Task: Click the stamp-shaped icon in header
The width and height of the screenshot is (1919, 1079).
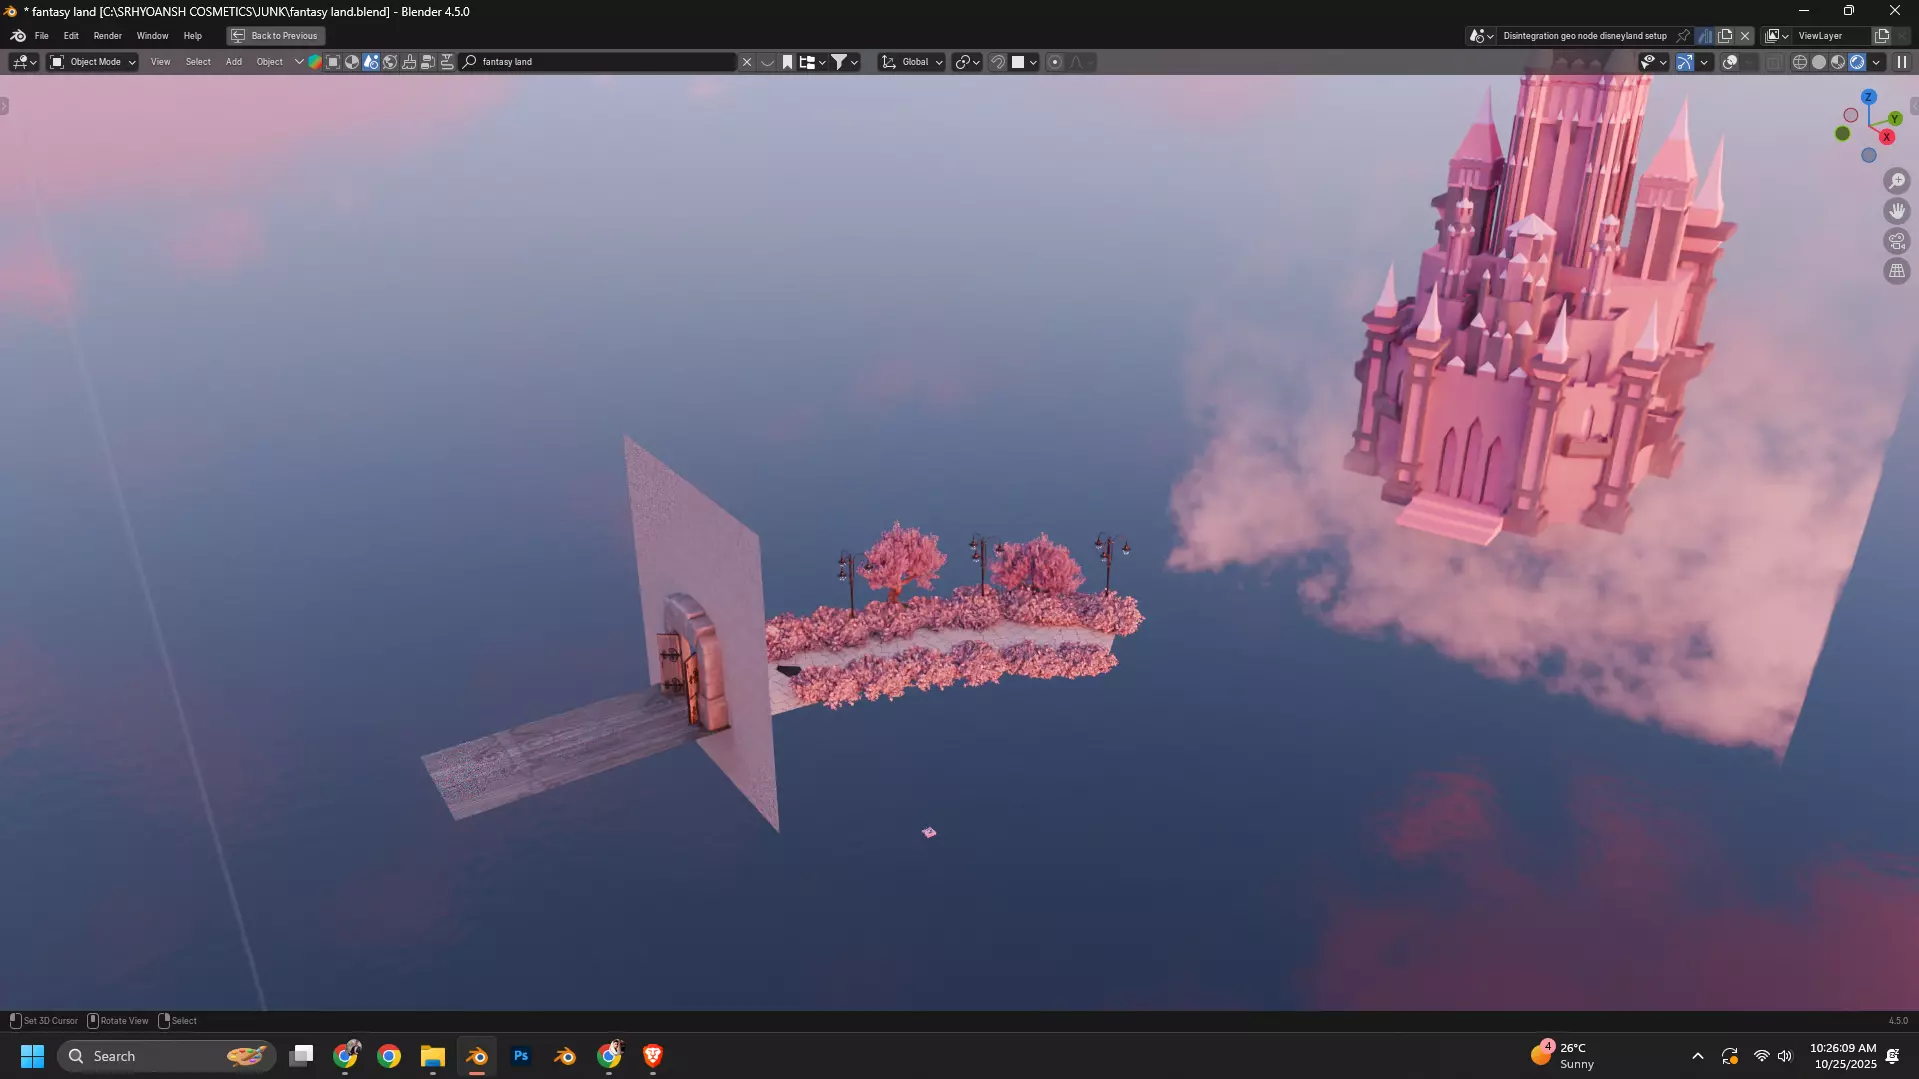Action: click(409, 62)
